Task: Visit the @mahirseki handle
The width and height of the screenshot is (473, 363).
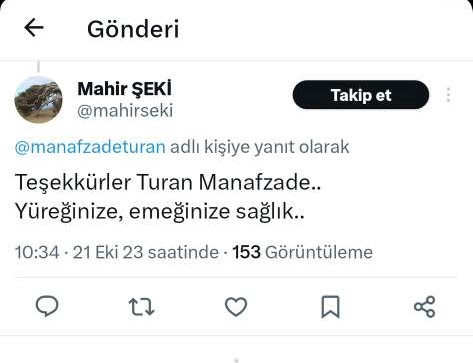Action: (x=125, y=111)
